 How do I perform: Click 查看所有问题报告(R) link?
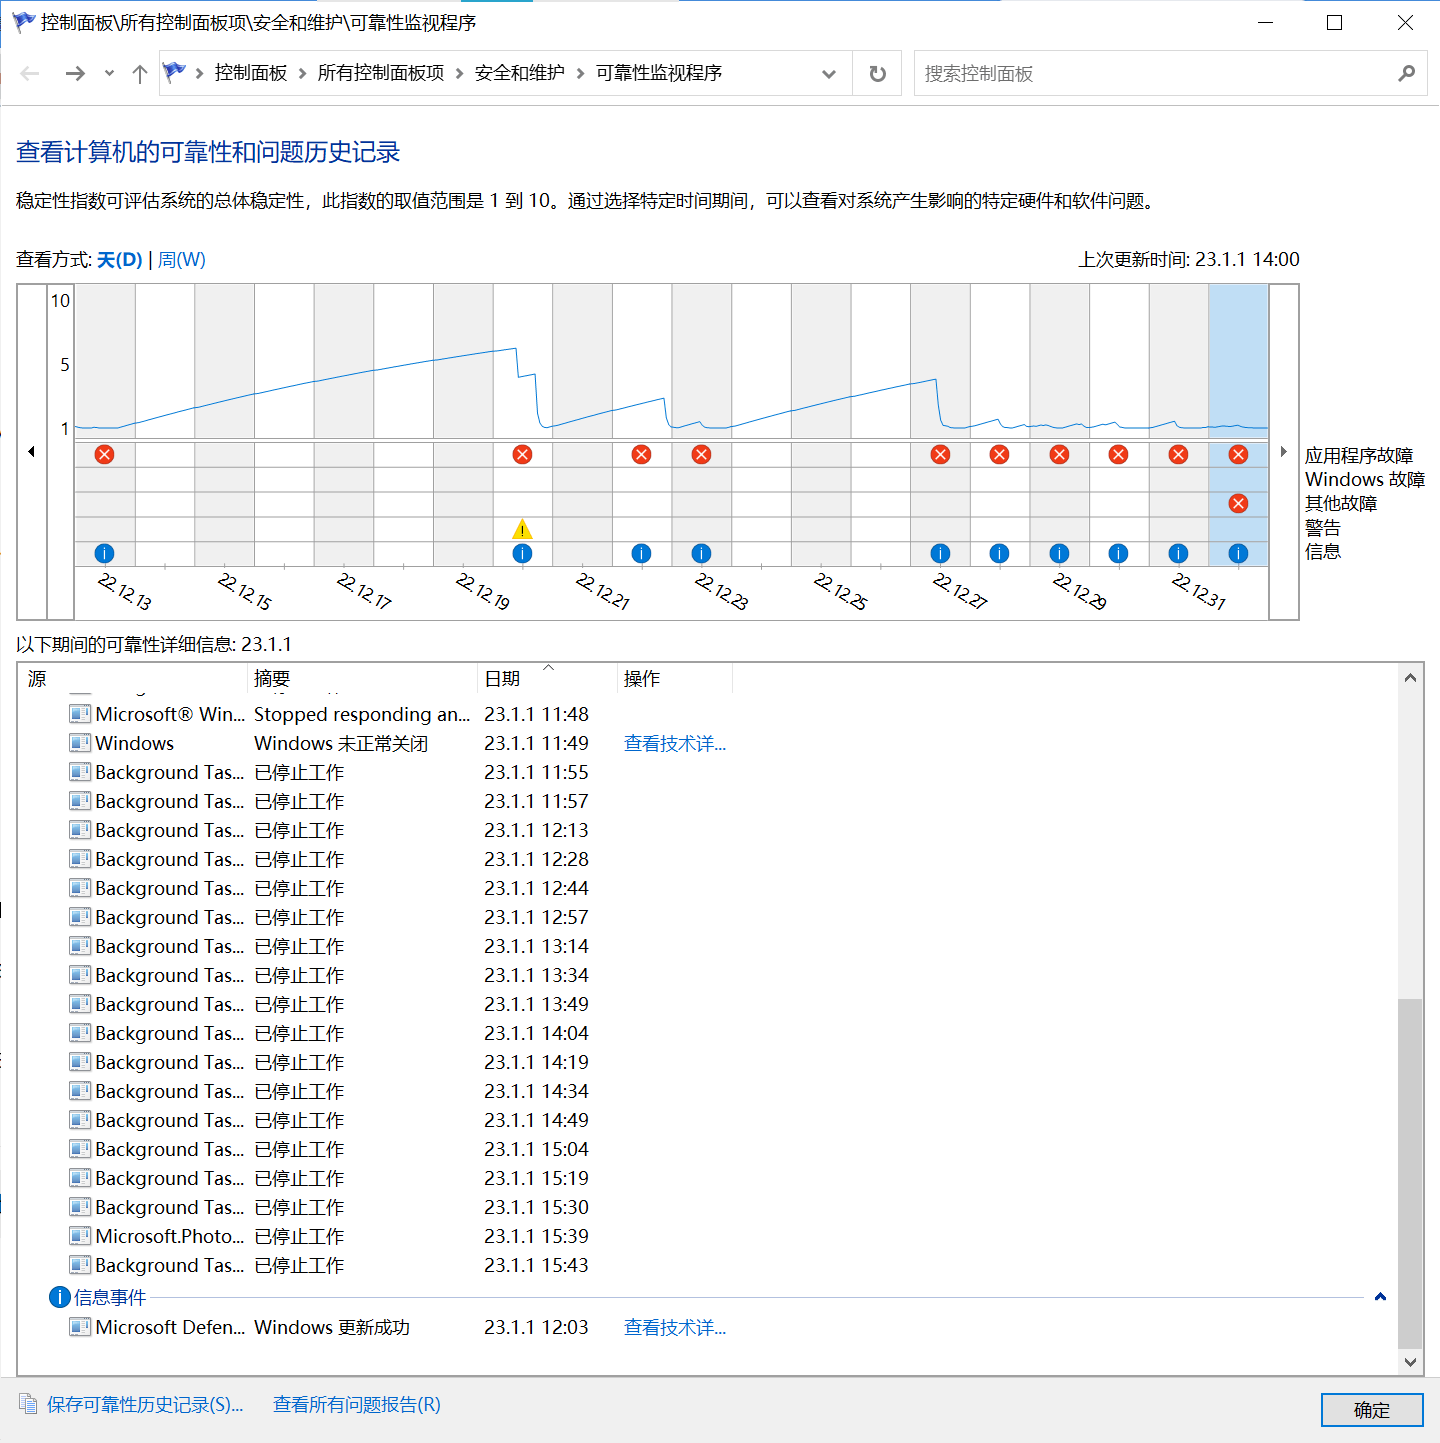tap(357, 1405)
